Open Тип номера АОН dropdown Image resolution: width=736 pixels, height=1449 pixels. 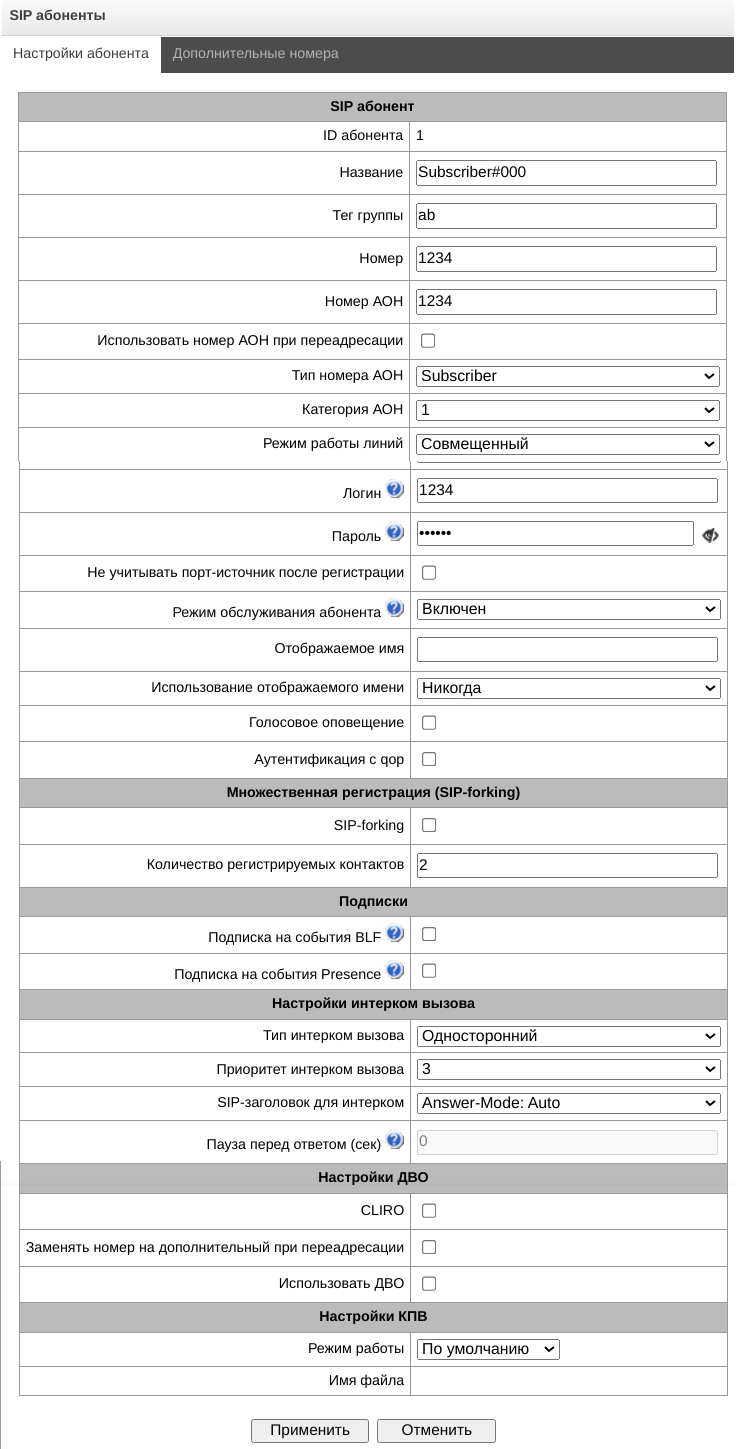[568, 376]
